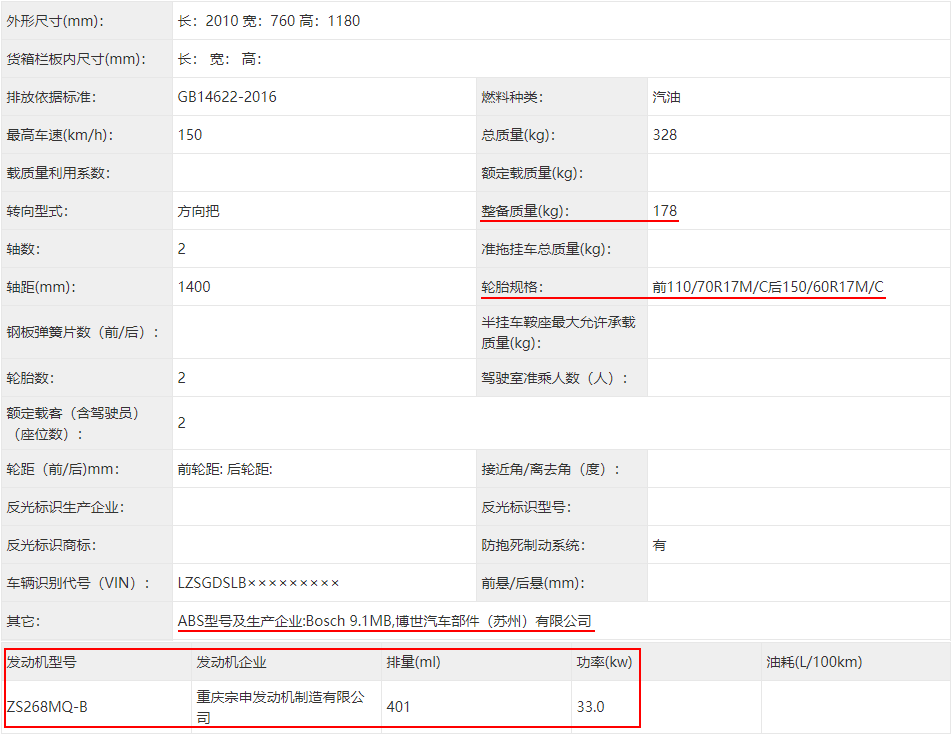This screenshot has height=735, width=952.
Task: Select the tire specification 前110/70R17M/C后150/60R17M/C
Action: [x=768, y=287]
